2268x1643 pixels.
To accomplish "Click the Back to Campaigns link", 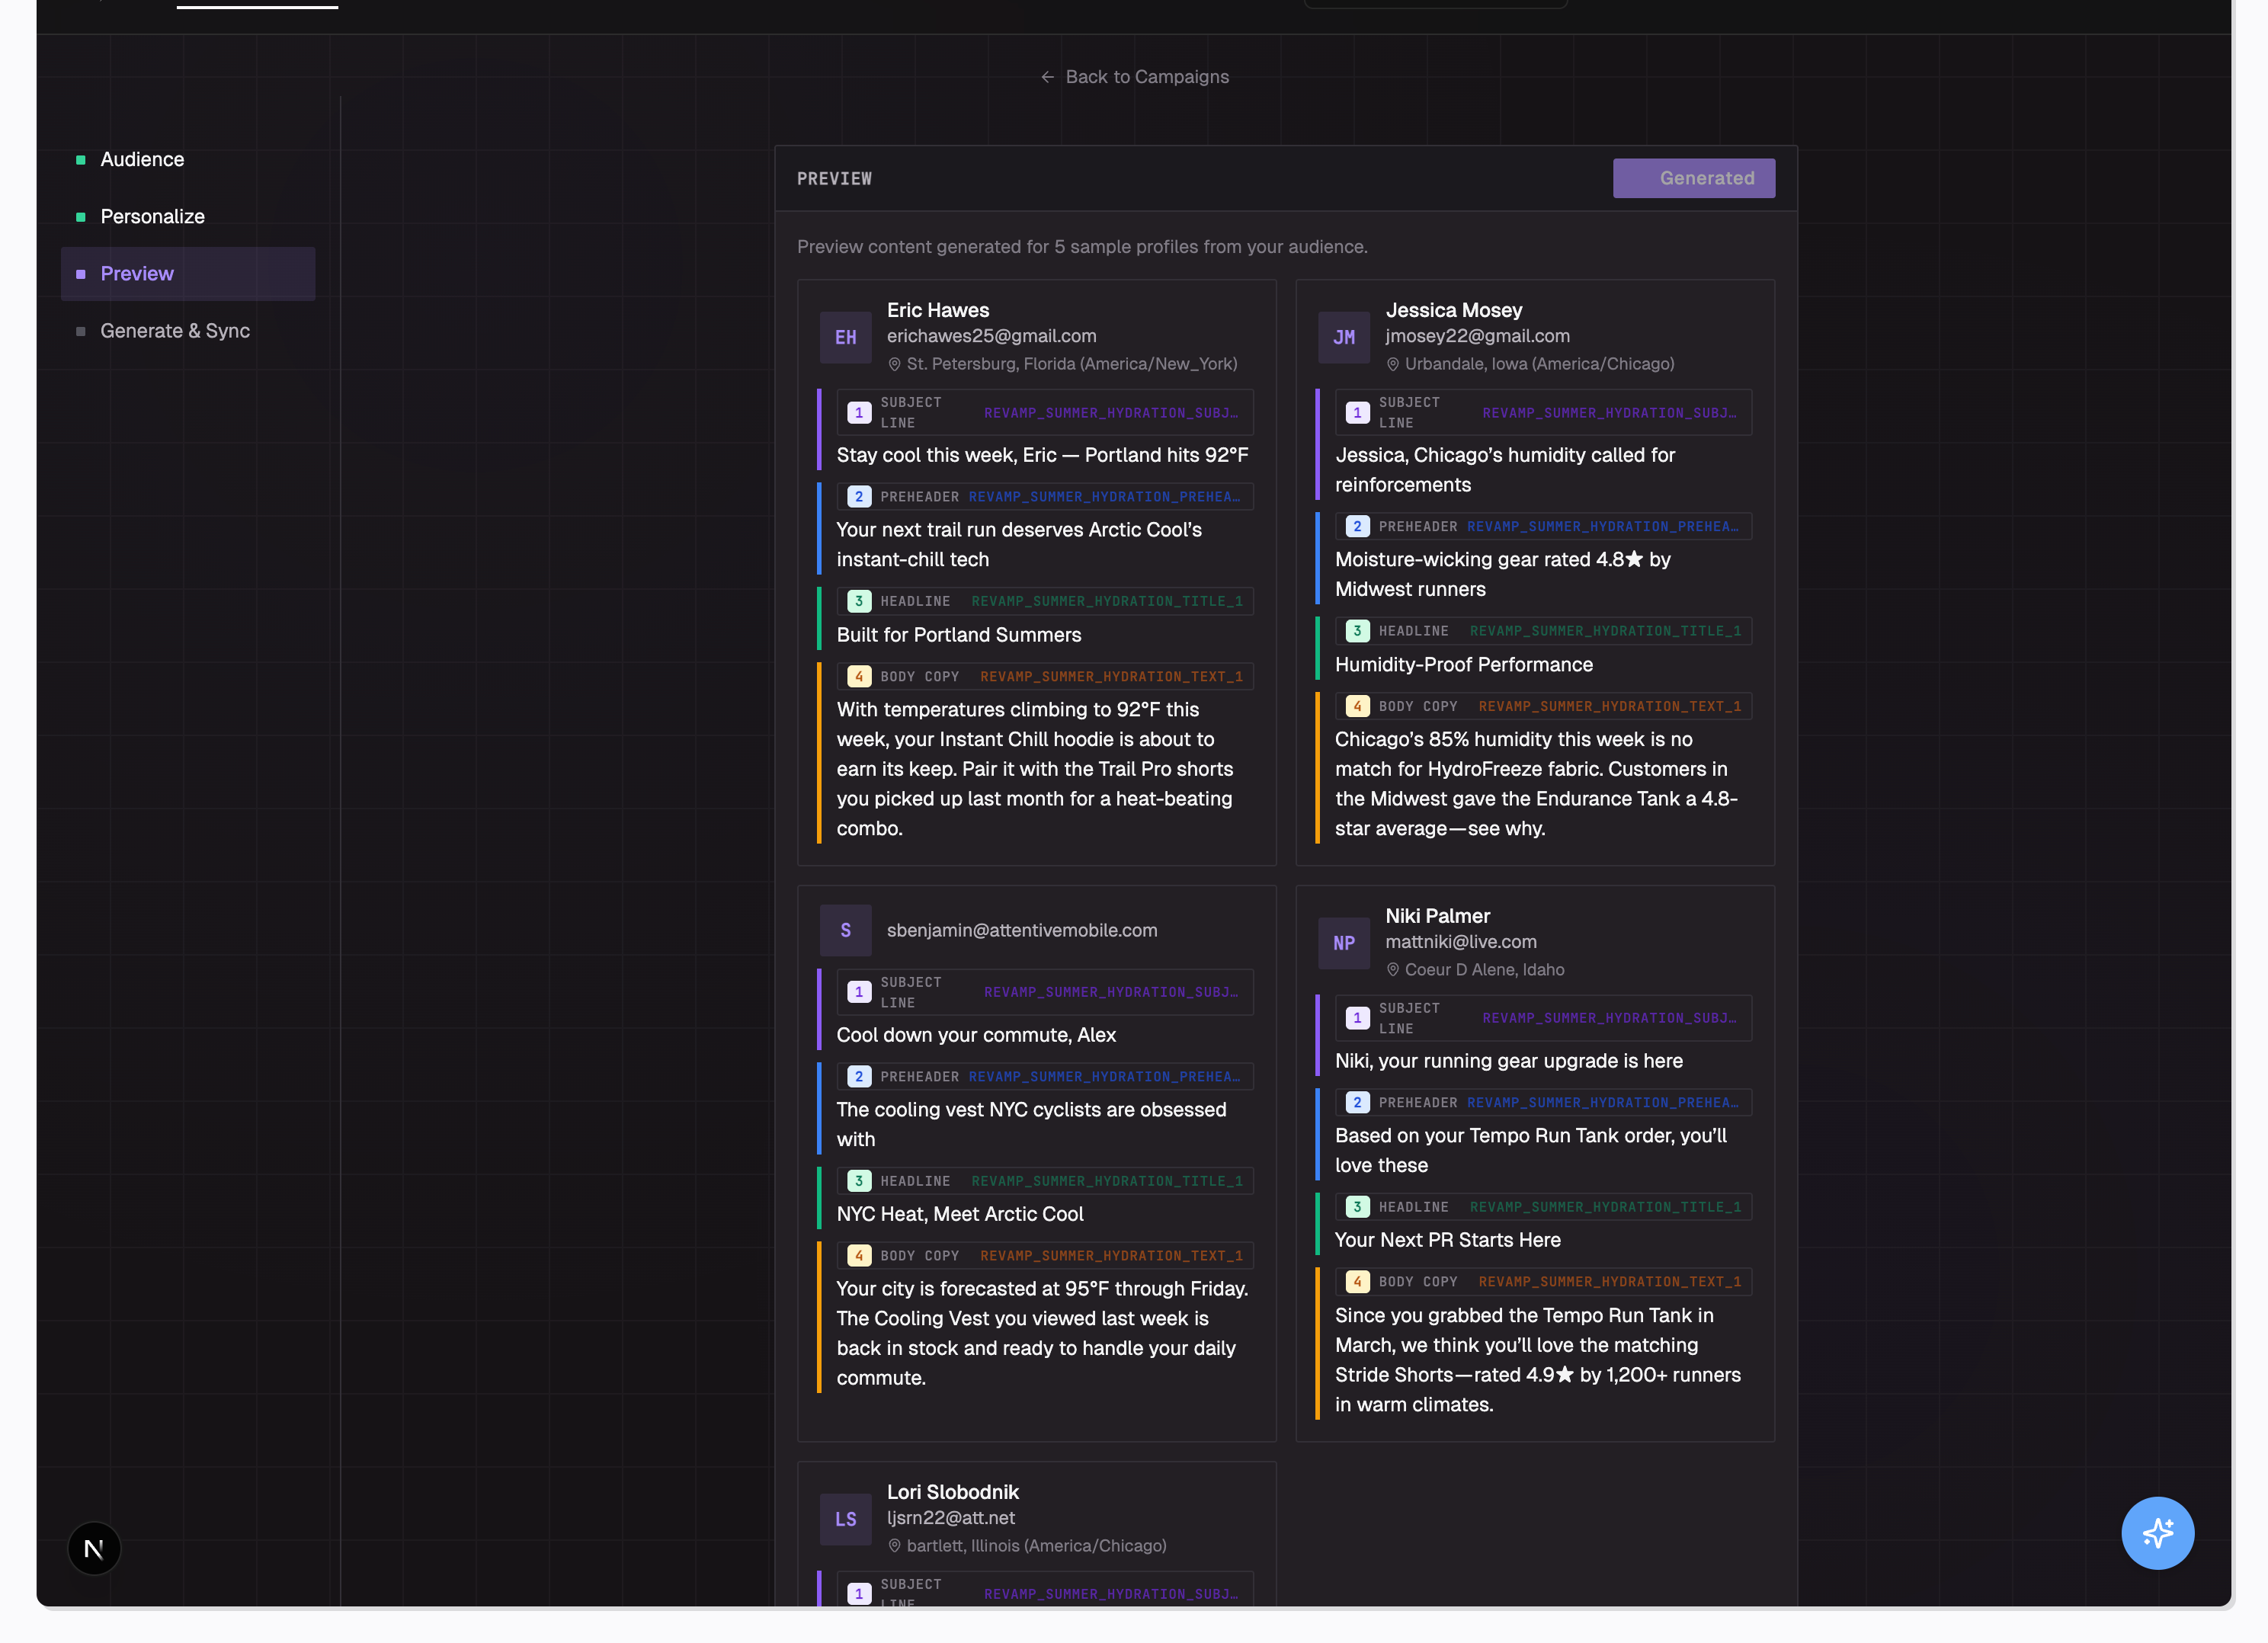I will (x=1147, y=76).
